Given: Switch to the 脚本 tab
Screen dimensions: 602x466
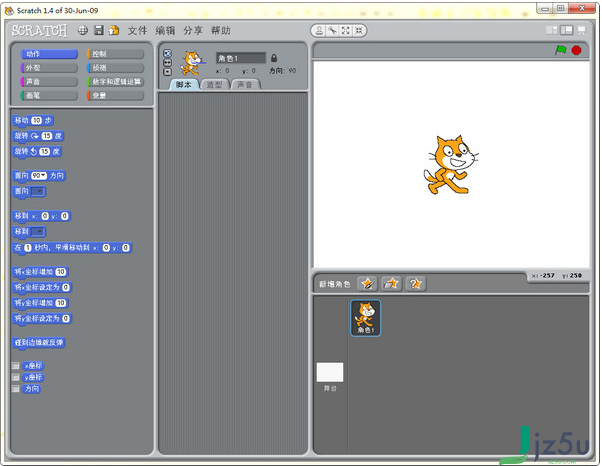Looking at the screenshot, I should coord(184,84).
